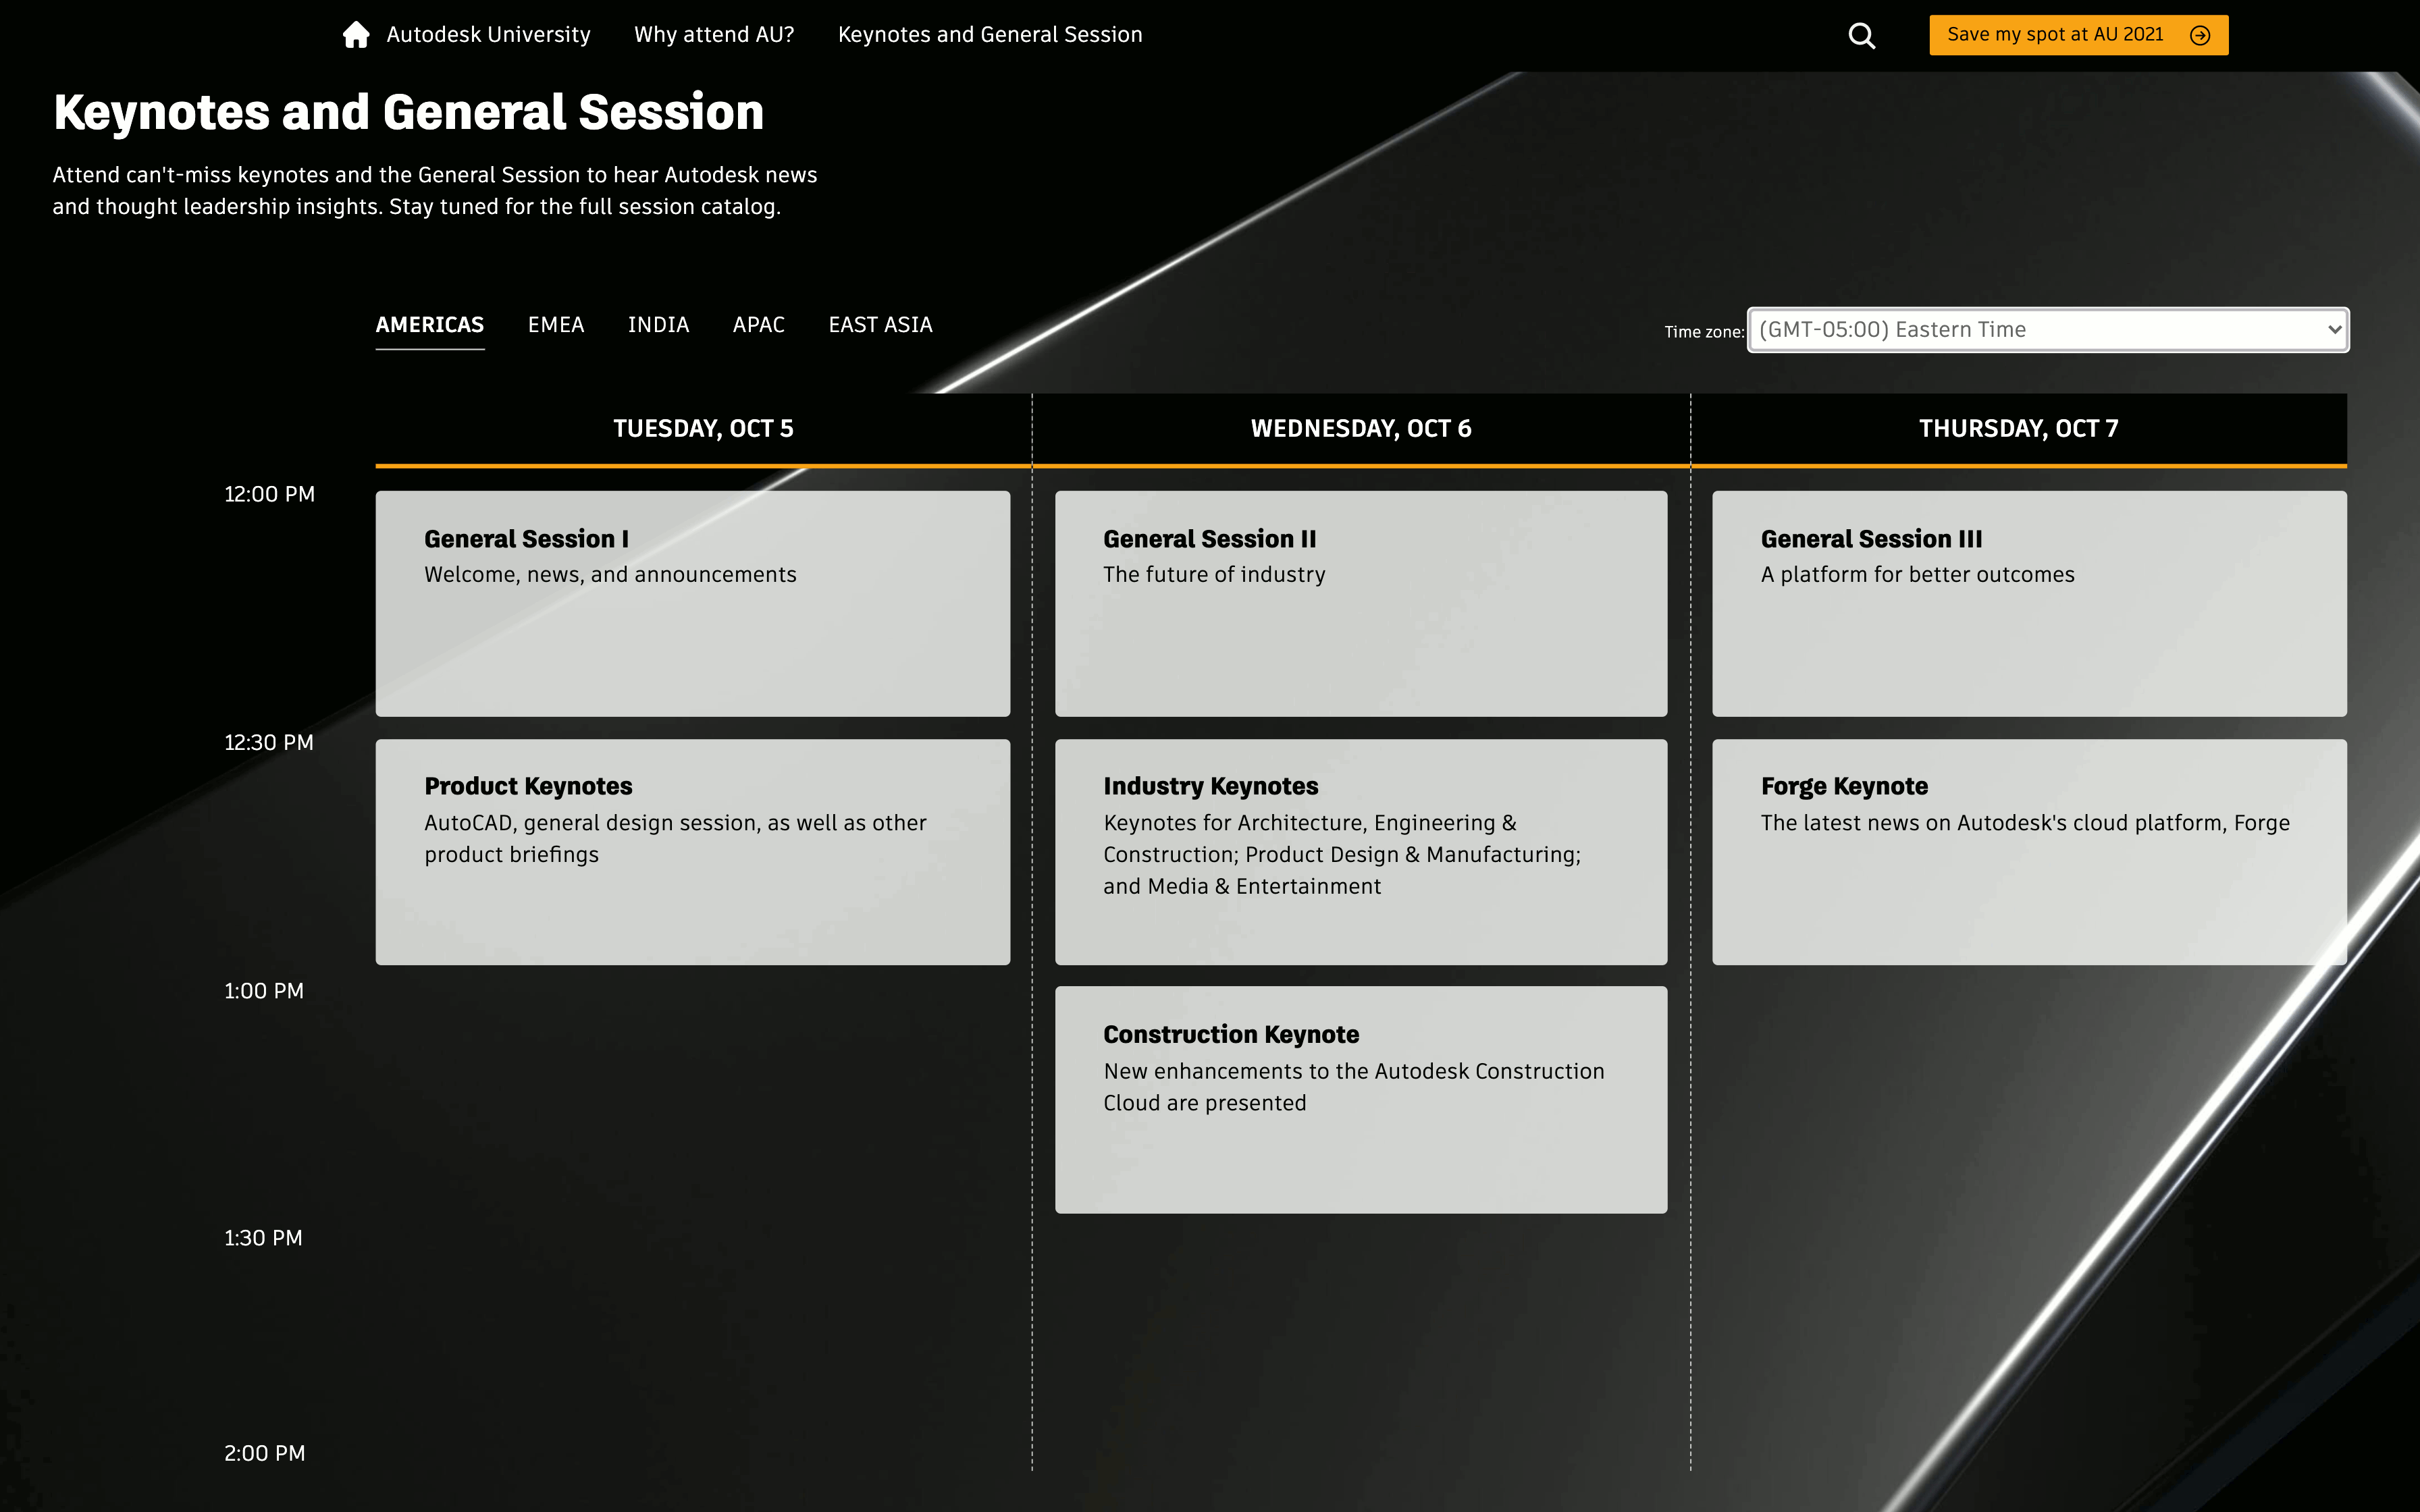Open the General Session I card

692,603
